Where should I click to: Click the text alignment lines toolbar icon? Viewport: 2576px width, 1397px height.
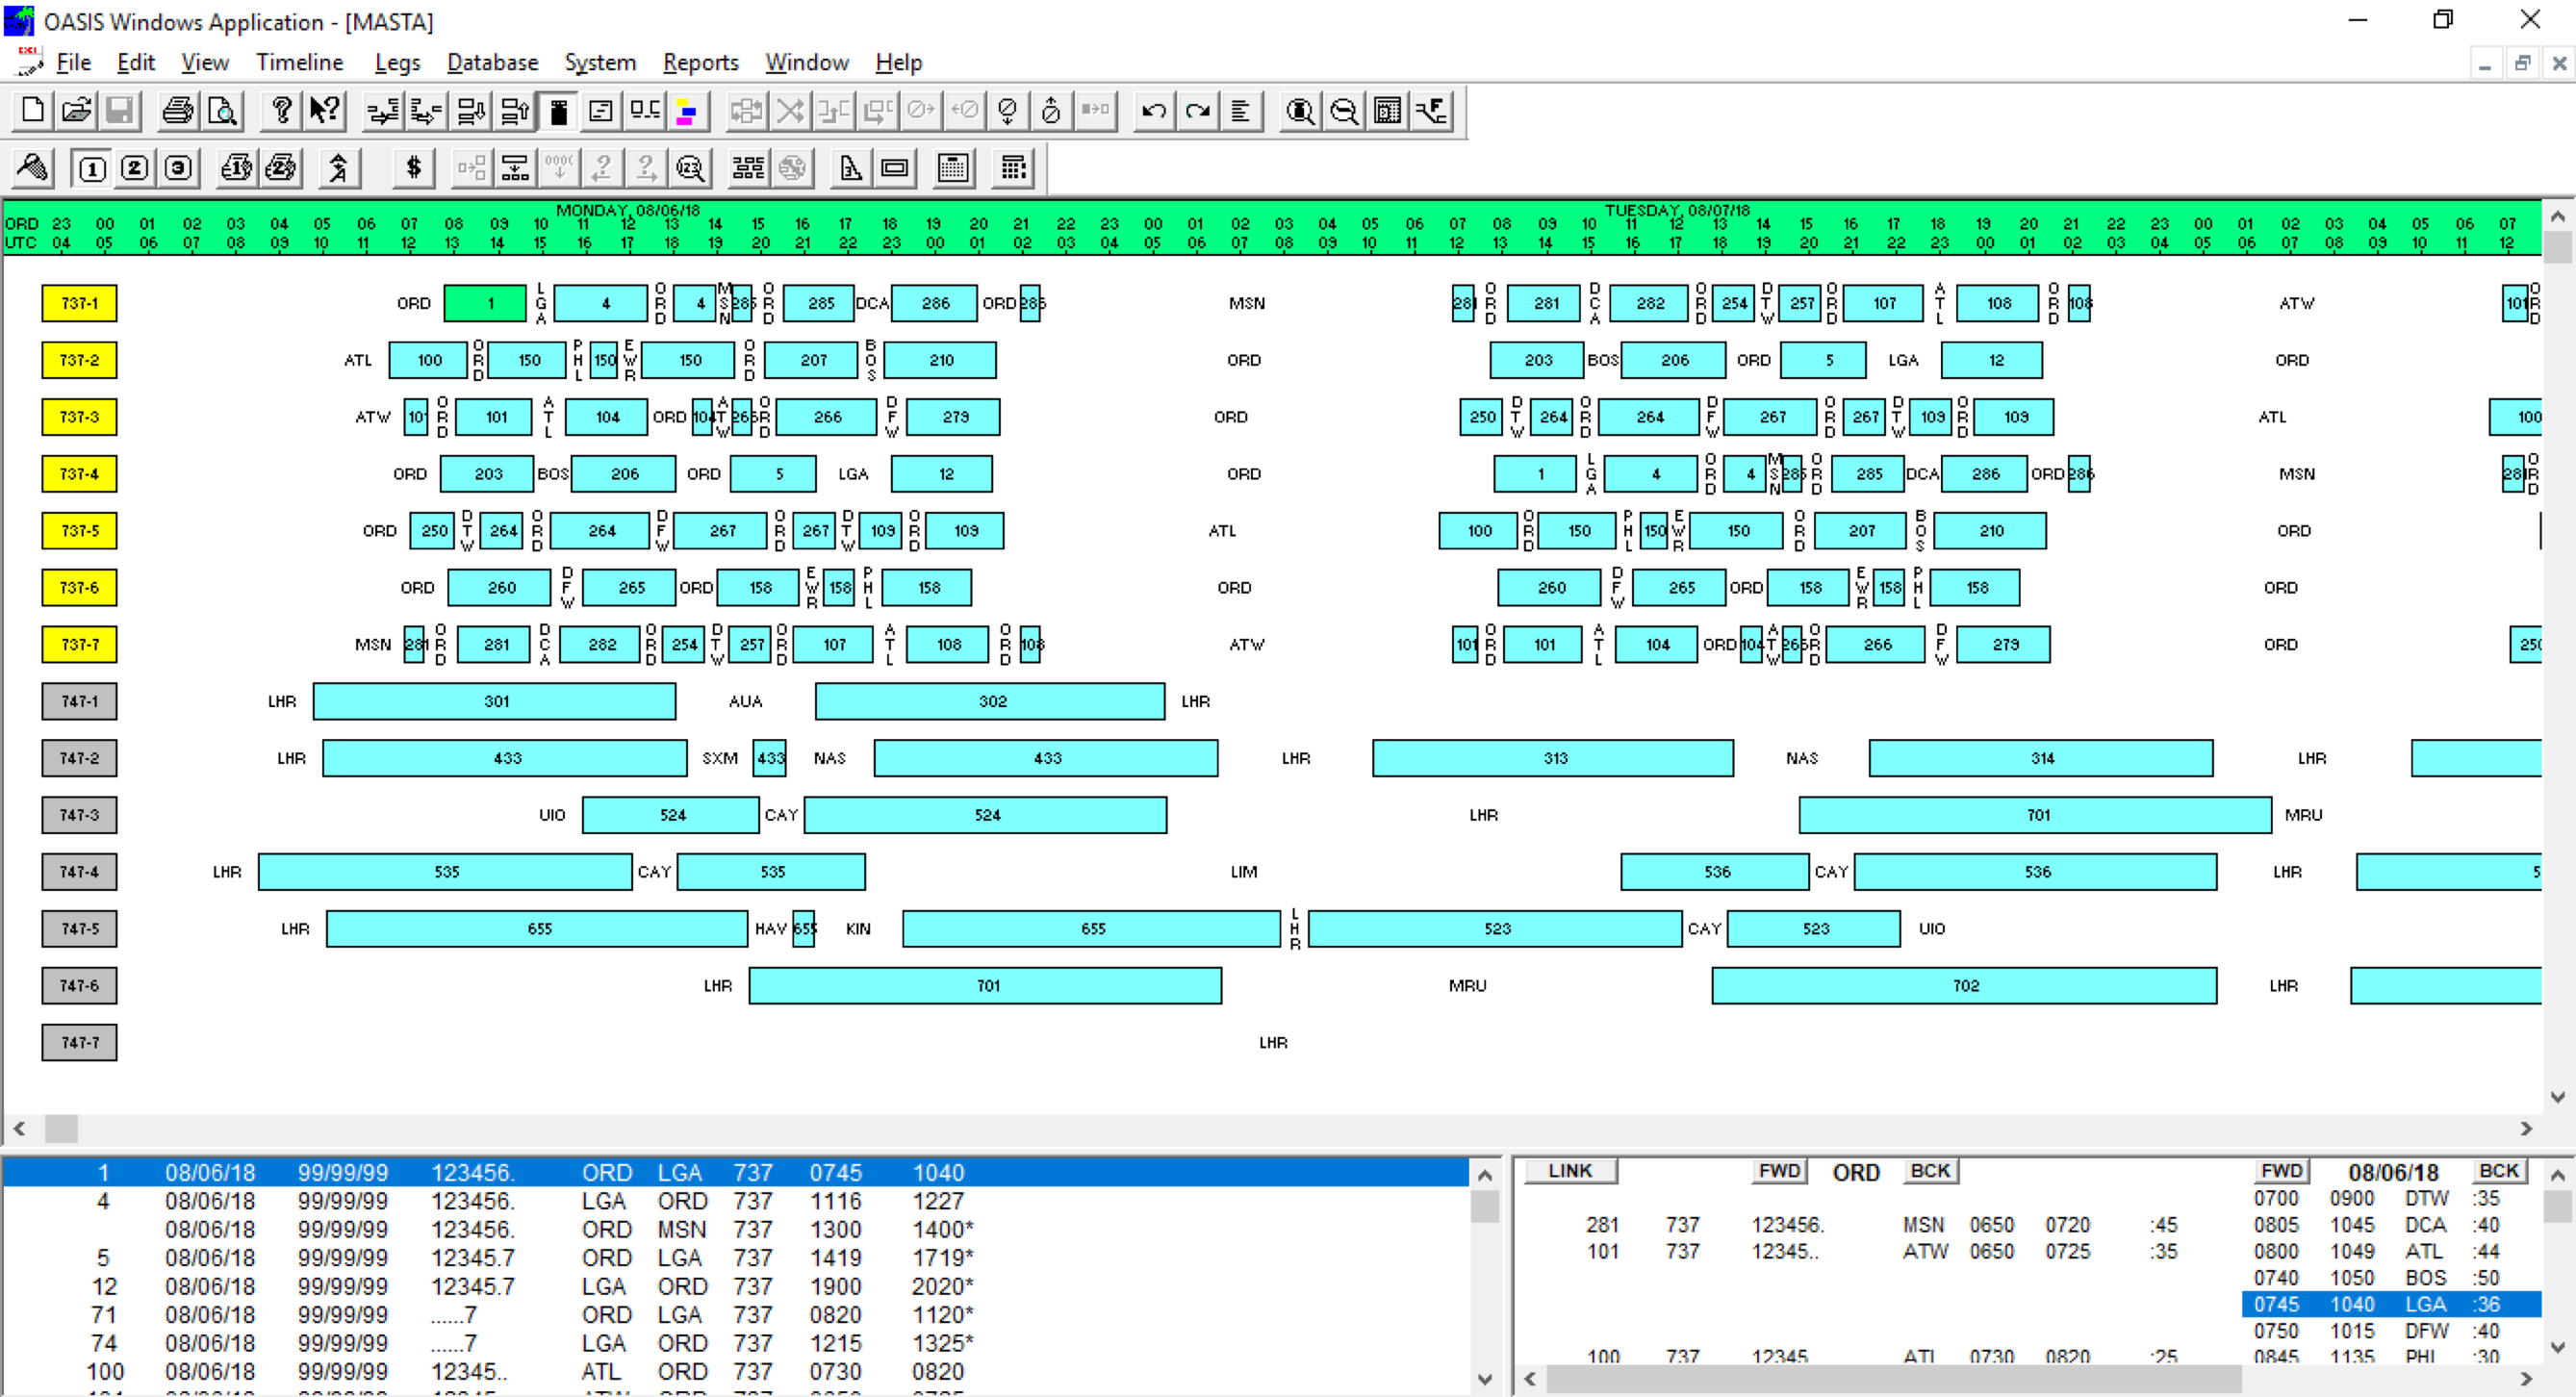tap(1241, 111)
